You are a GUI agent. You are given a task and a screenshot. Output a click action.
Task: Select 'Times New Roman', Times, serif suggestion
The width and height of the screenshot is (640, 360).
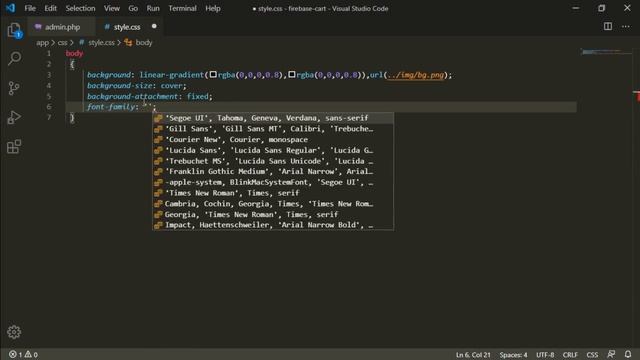tap(273, 193)
